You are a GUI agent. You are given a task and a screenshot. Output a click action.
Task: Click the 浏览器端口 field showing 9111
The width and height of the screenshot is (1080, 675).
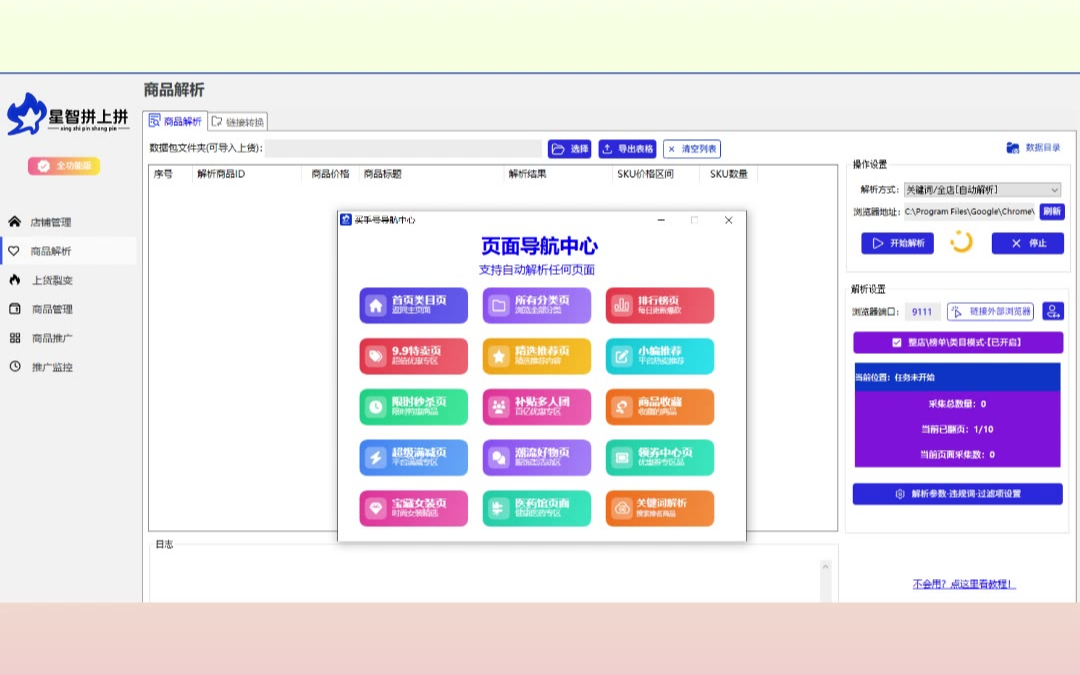[922, 312]
